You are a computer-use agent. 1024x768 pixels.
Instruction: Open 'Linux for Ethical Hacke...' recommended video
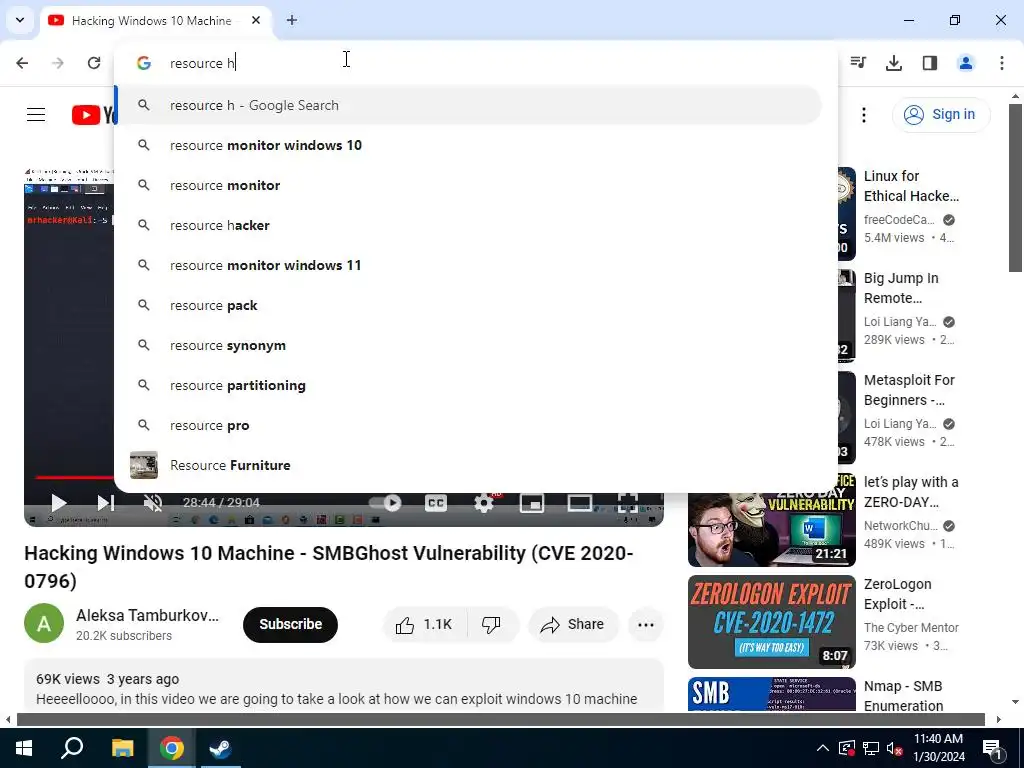pos(912,186)
